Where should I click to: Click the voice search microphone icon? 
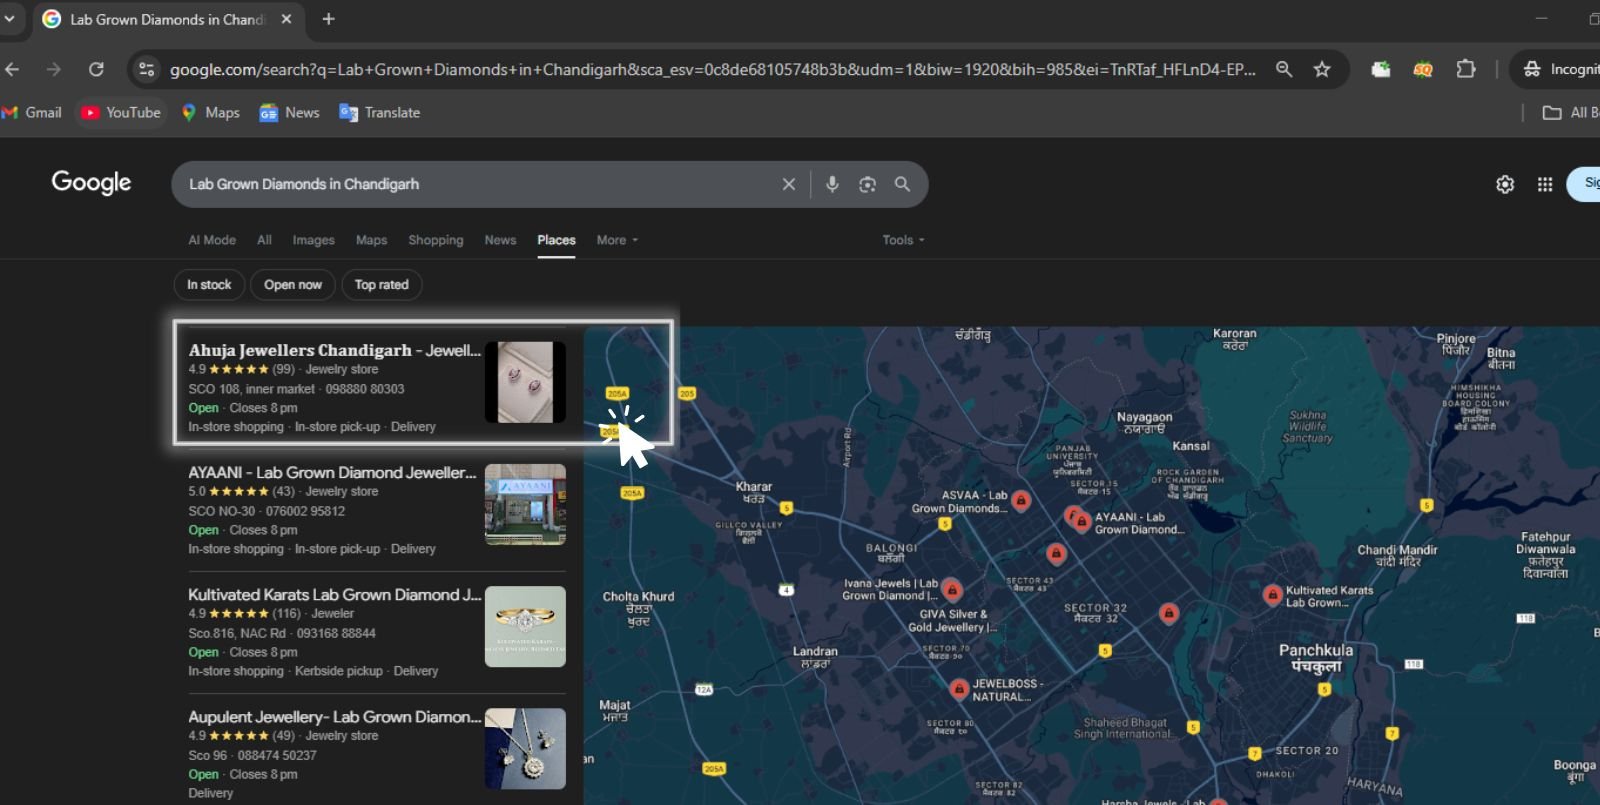pyautogui.click(x=831, y=184)
